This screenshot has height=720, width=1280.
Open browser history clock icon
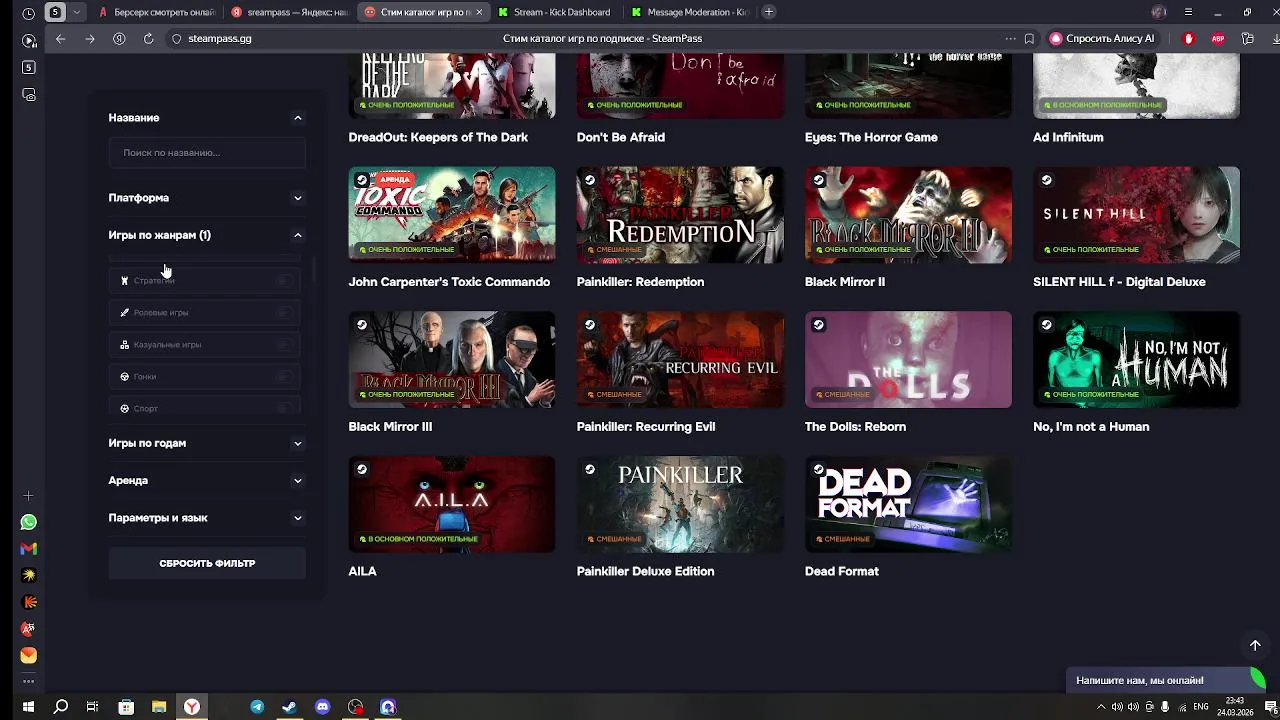[28, 13]
